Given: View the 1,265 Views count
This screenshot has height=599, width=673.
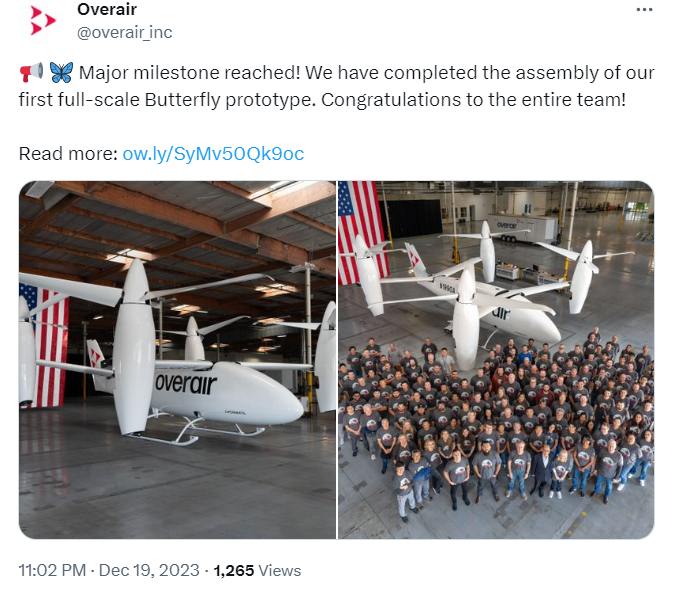Looking at the screenshot, I should pyautogui.click(x=257, y=570).
